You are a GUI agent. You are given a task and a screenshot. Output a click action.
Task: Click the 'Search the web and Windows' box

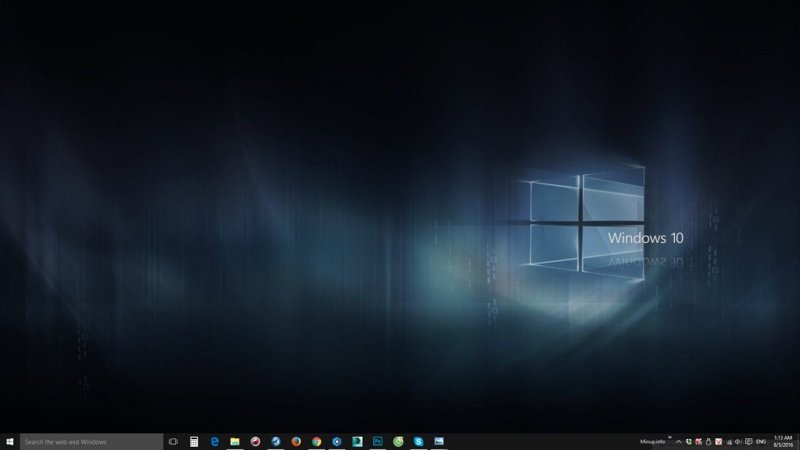(91, 442)
